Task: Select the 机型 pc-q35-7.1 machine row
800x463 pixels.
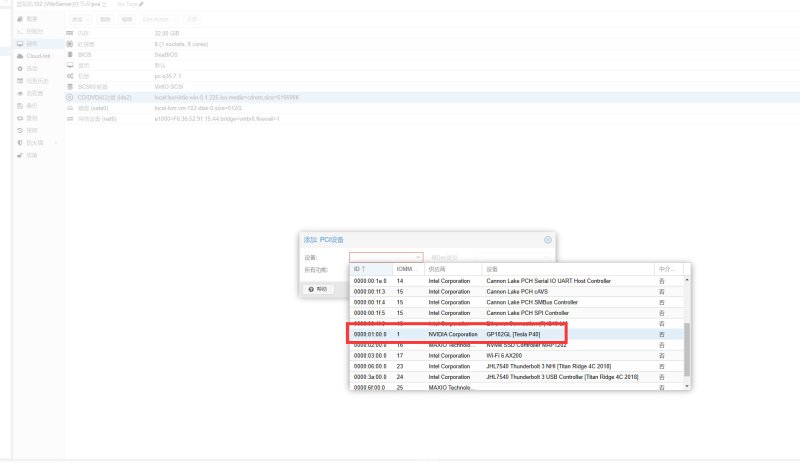Action: 432,76
